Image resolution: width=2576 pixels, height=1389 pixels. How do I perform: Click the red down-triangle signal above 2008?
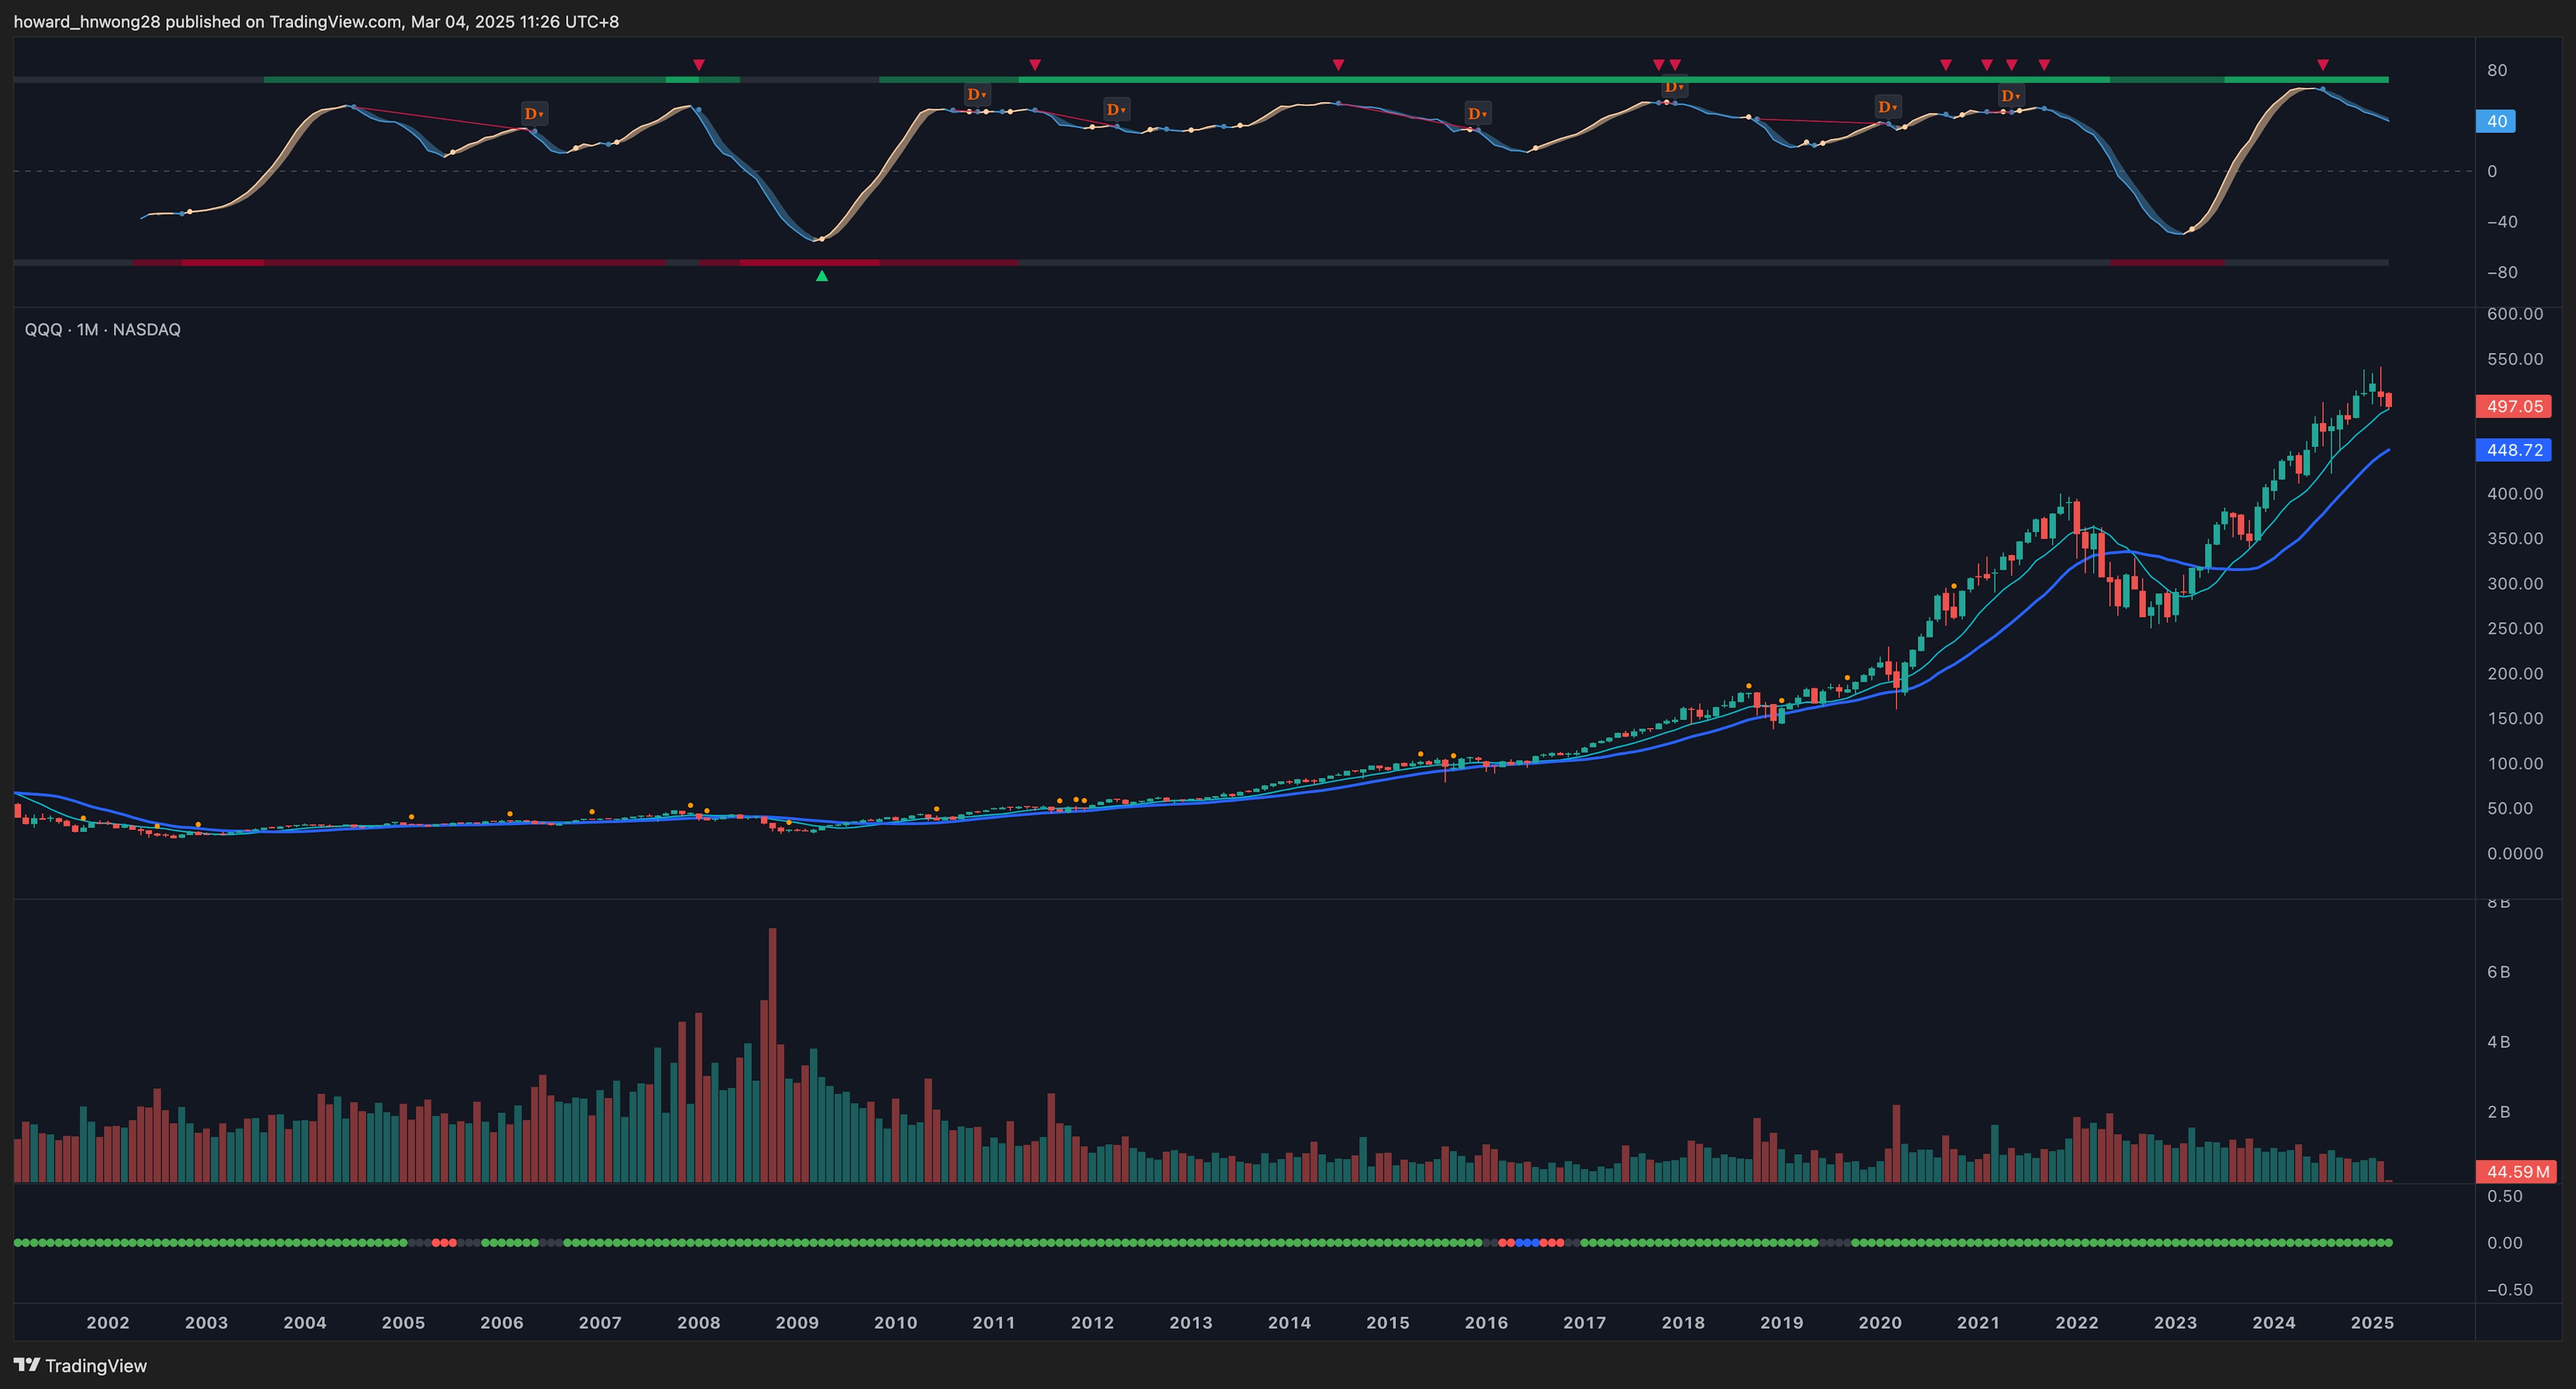point(699,65)
